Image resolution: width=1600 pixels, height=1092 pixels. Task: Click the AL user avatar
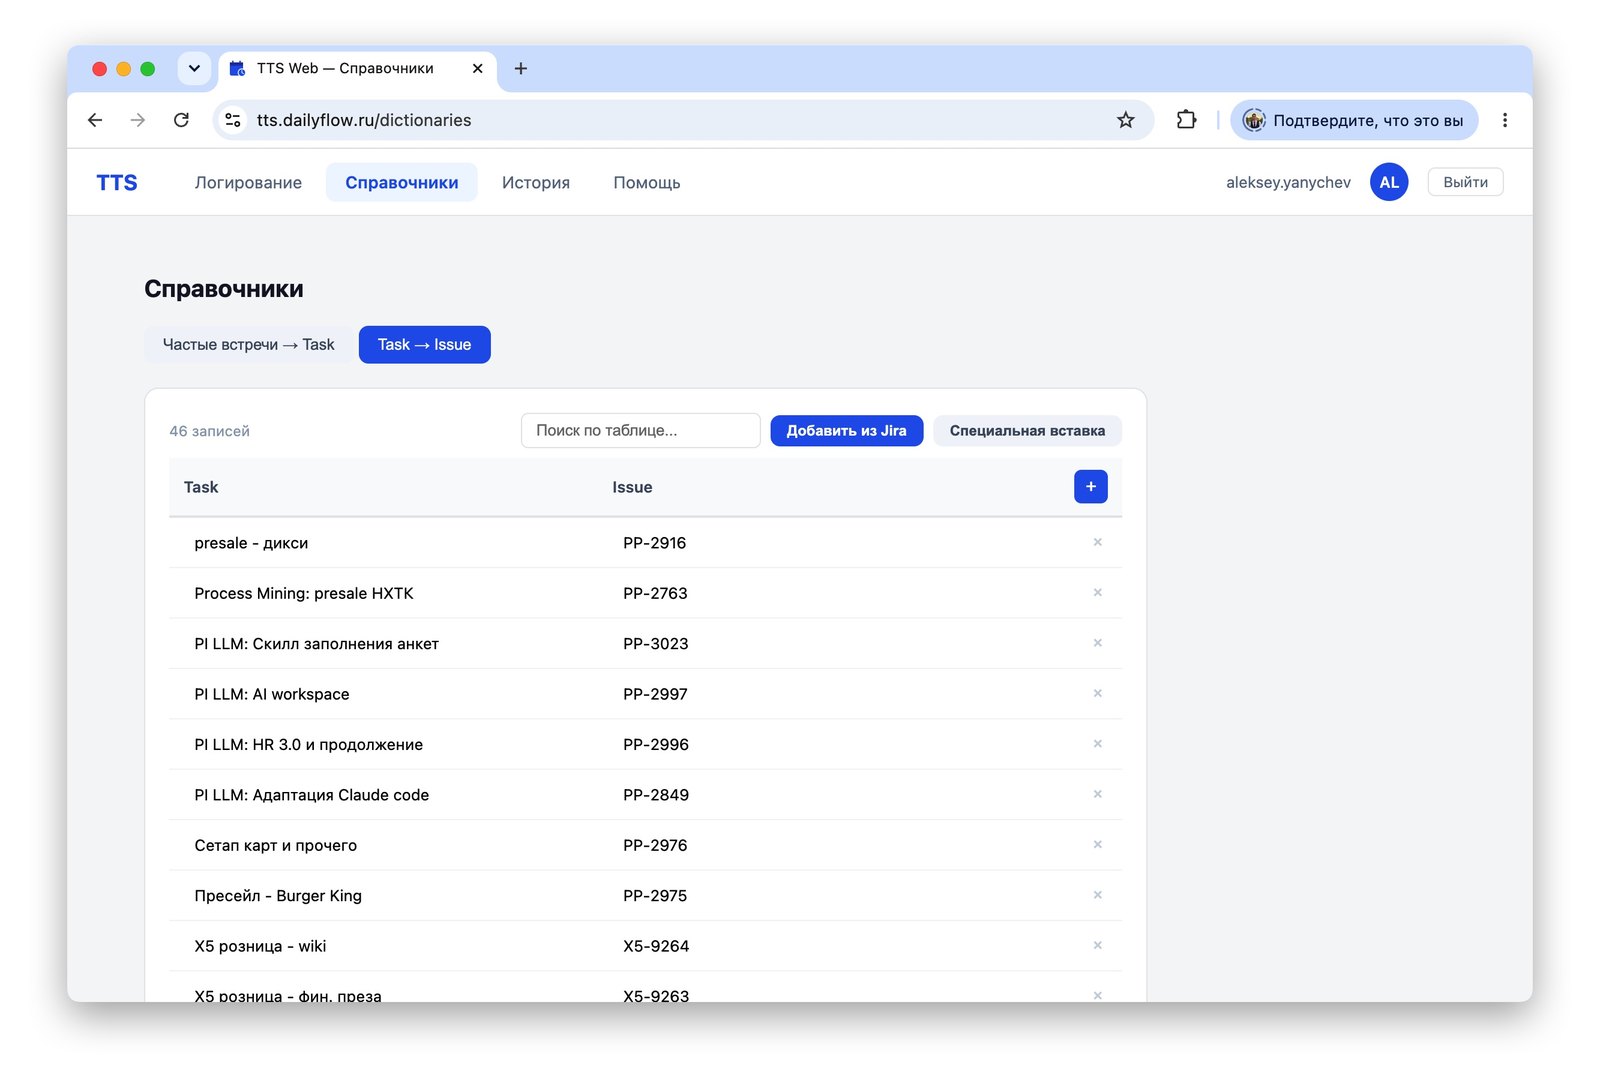click(x=1389, y=182)
